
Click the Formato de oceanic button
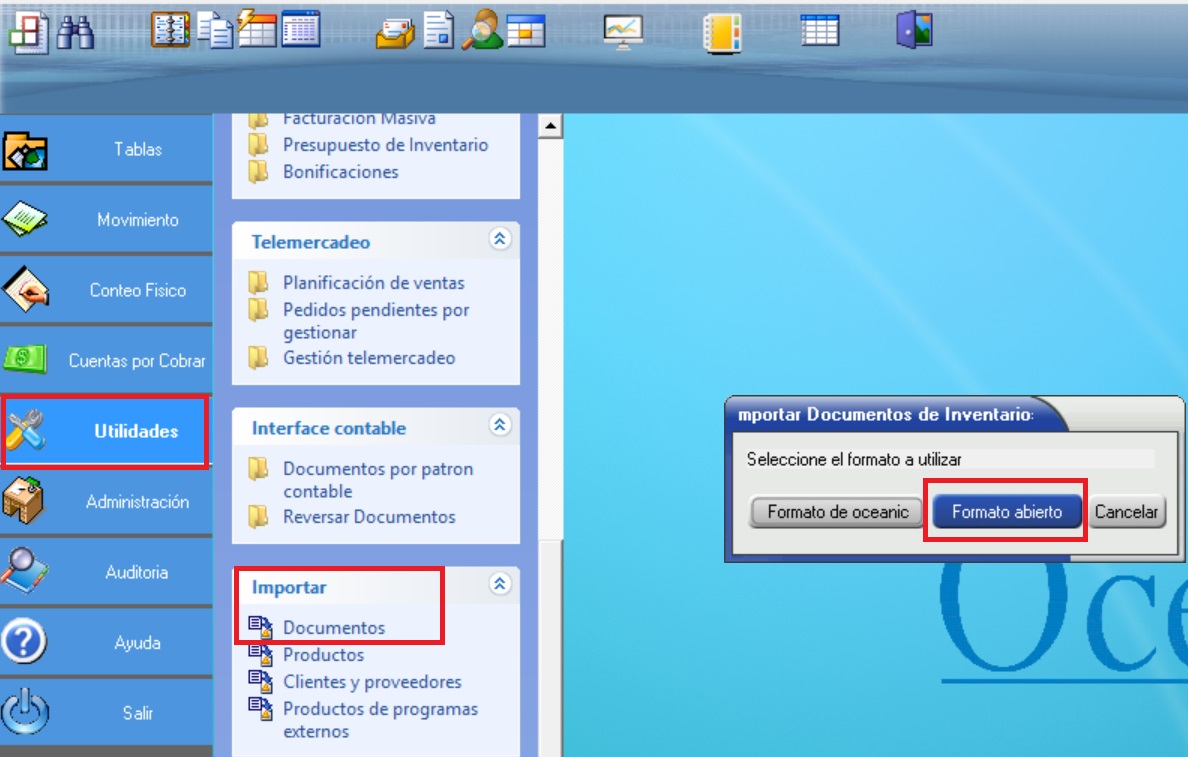point(837,512)
